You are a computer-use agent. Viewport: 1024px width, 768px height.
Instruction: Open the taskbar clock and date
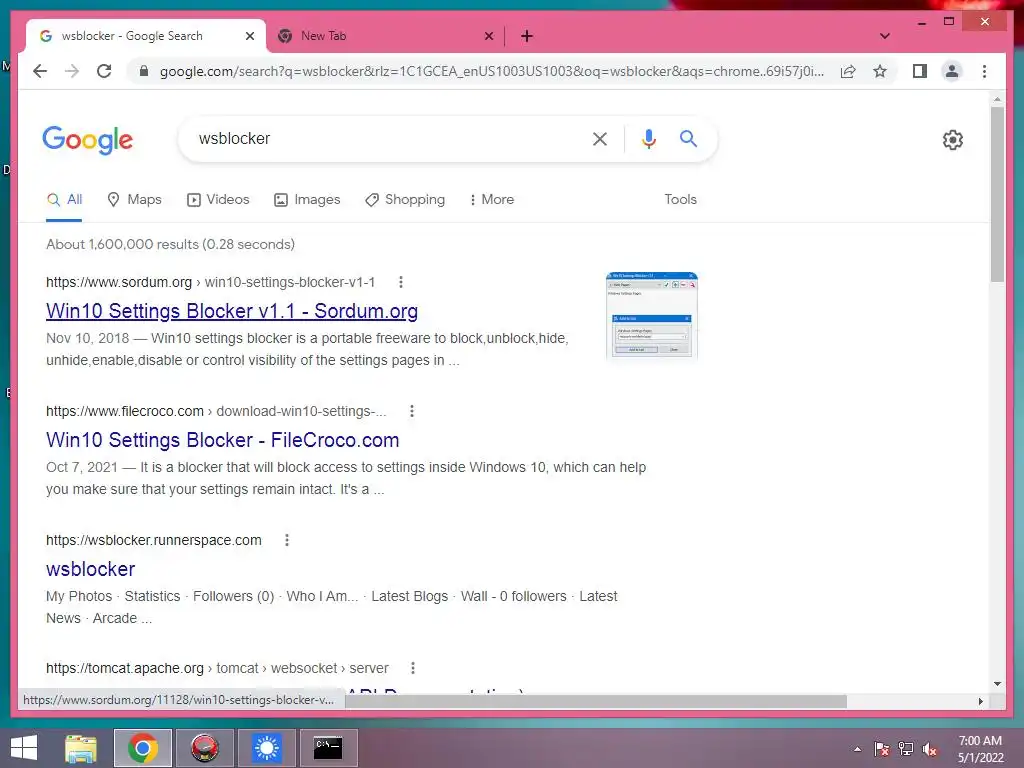pyautogui.click(x=980, y=749)
